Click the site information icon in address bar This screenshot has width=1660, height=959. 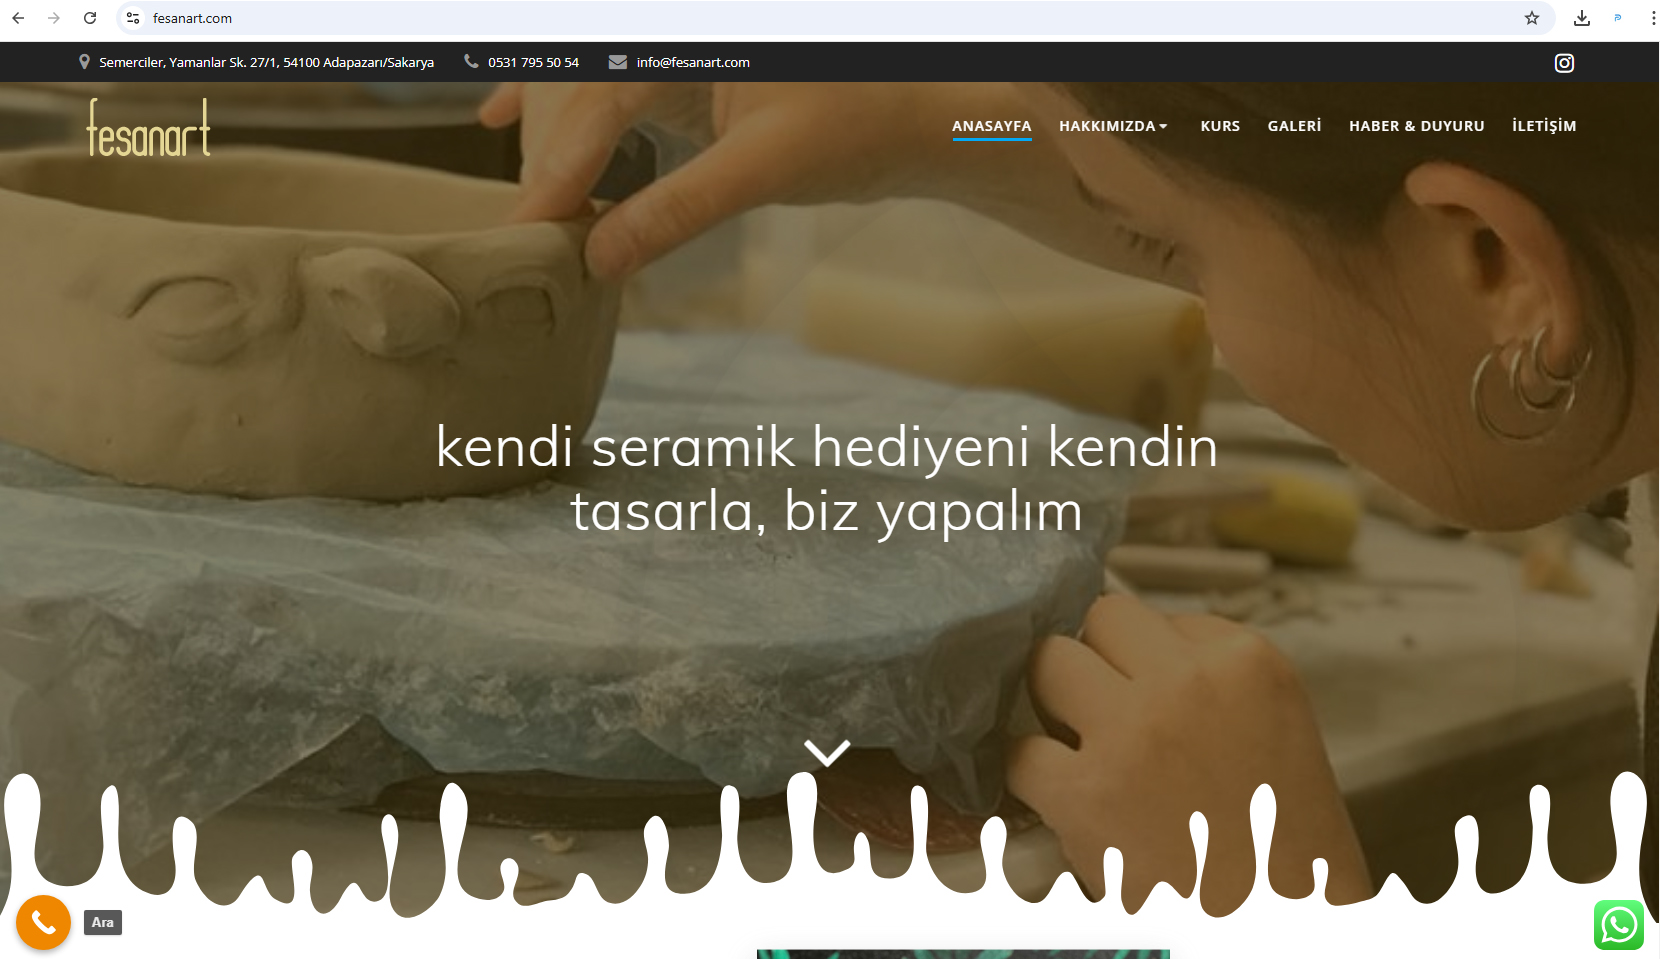133,18
